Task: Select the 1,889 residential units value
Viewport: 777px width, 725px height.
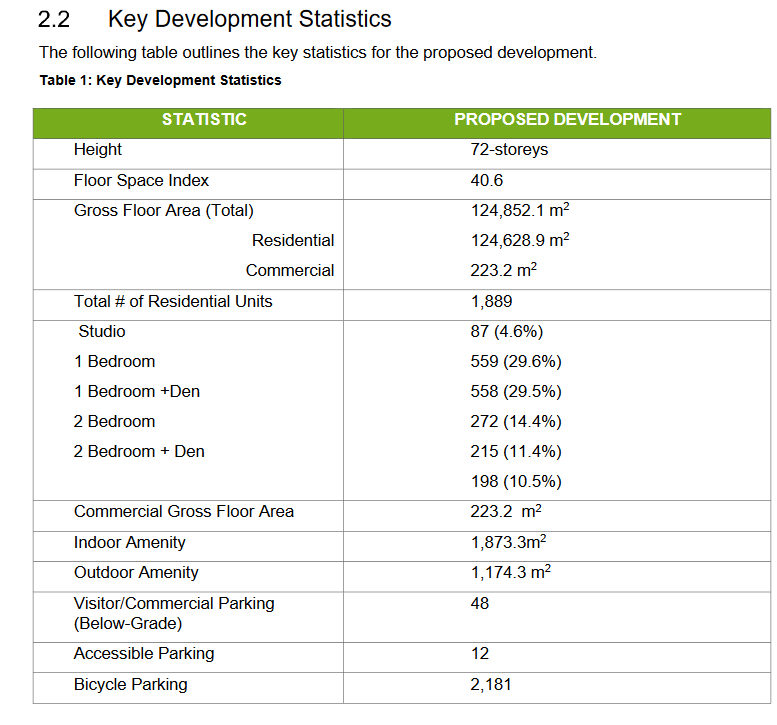Action: pos(490,302)
